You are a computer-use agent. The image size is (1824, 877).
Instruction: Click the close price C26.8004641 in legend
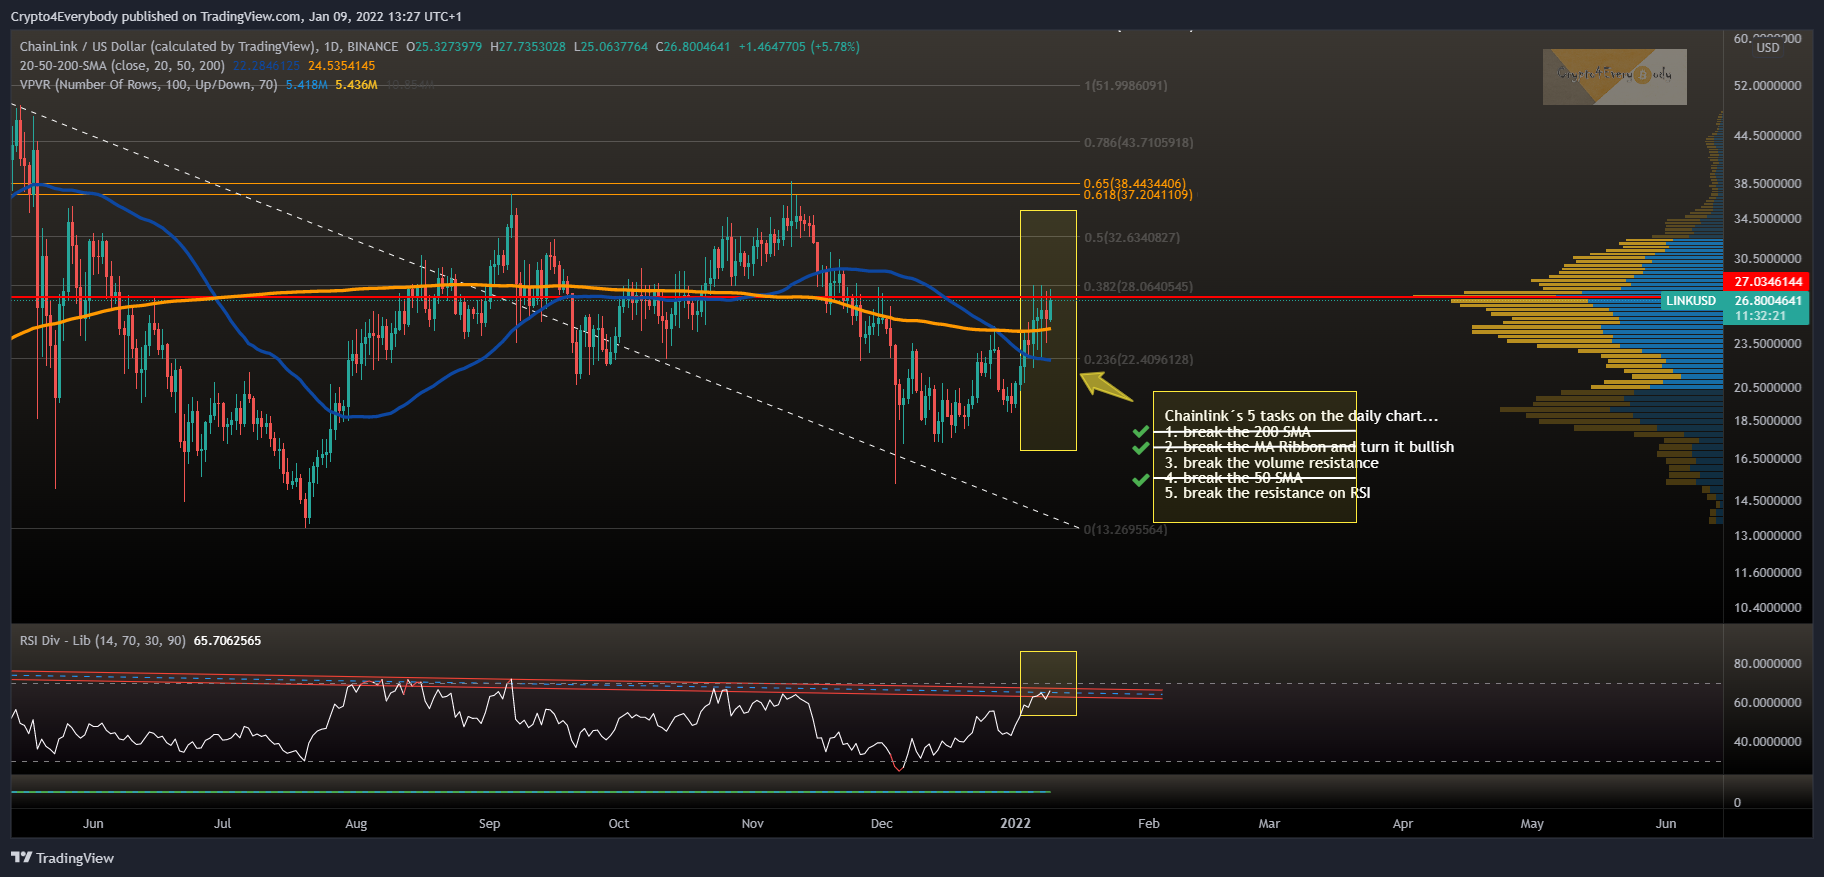[x=693, y=47]
